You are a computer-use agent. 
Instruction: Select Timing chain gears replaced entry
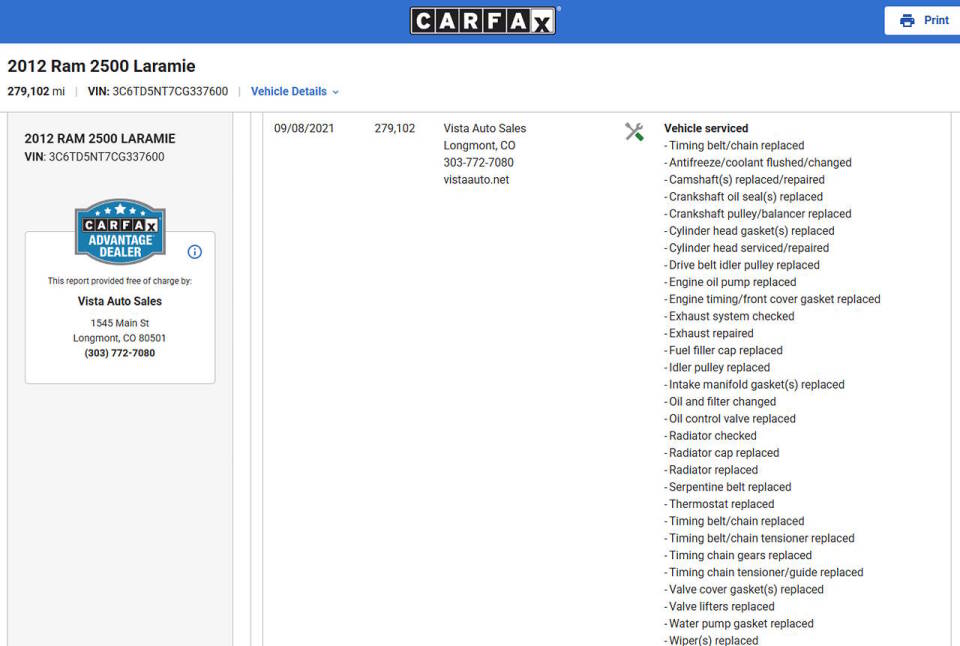point(738,555)
